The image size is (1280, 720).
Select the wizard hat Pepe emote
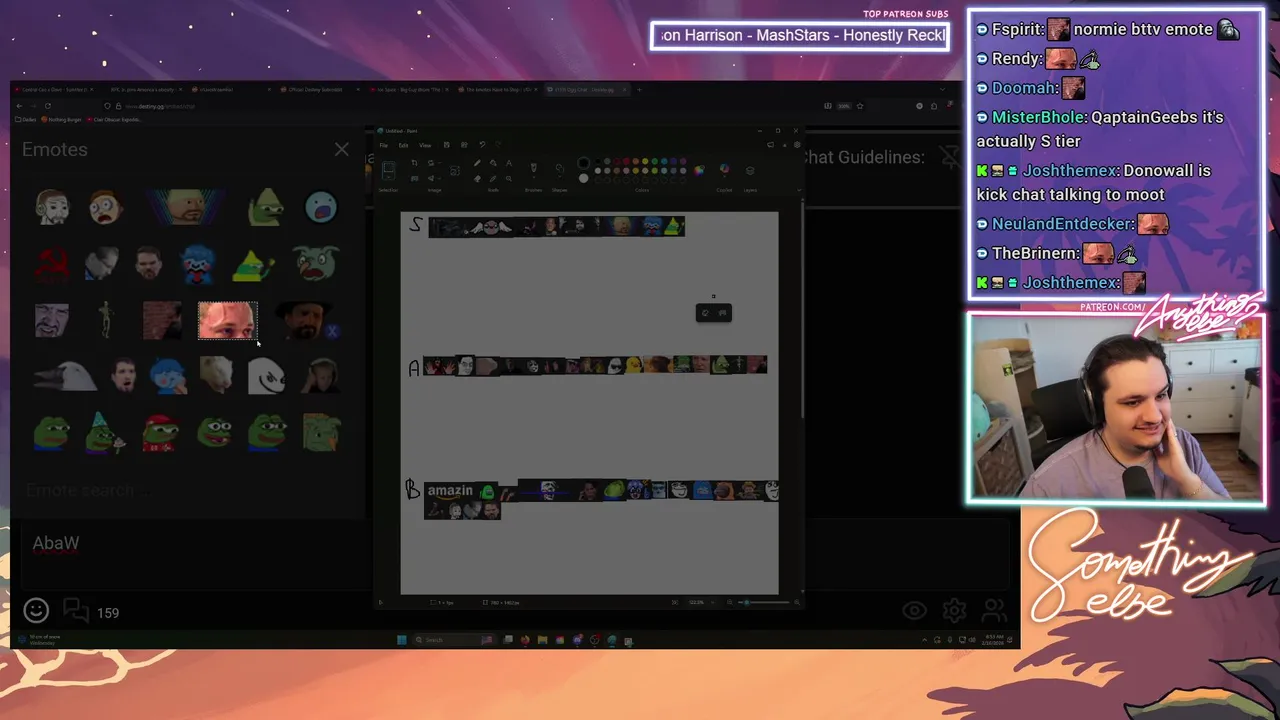click(x=105, y=432)
